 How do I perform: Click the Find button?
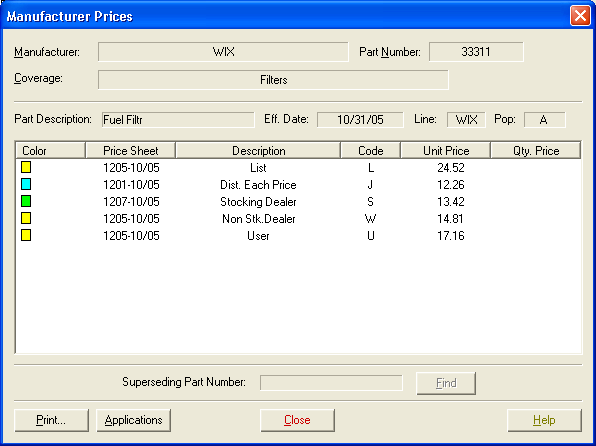coord(446,383)
